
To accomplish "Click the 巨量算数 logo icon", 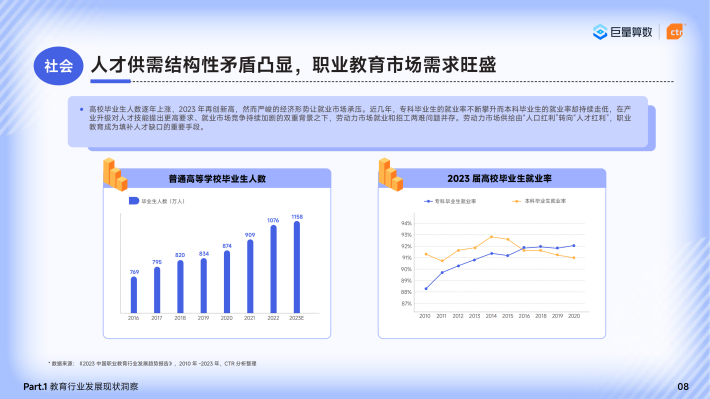I will (600, 32).
